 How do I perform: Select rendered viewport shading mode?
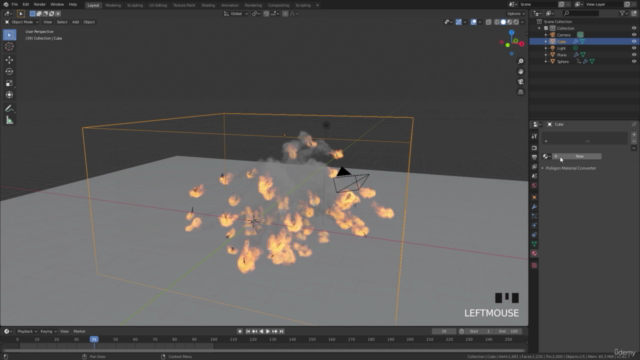click(516, 22)
